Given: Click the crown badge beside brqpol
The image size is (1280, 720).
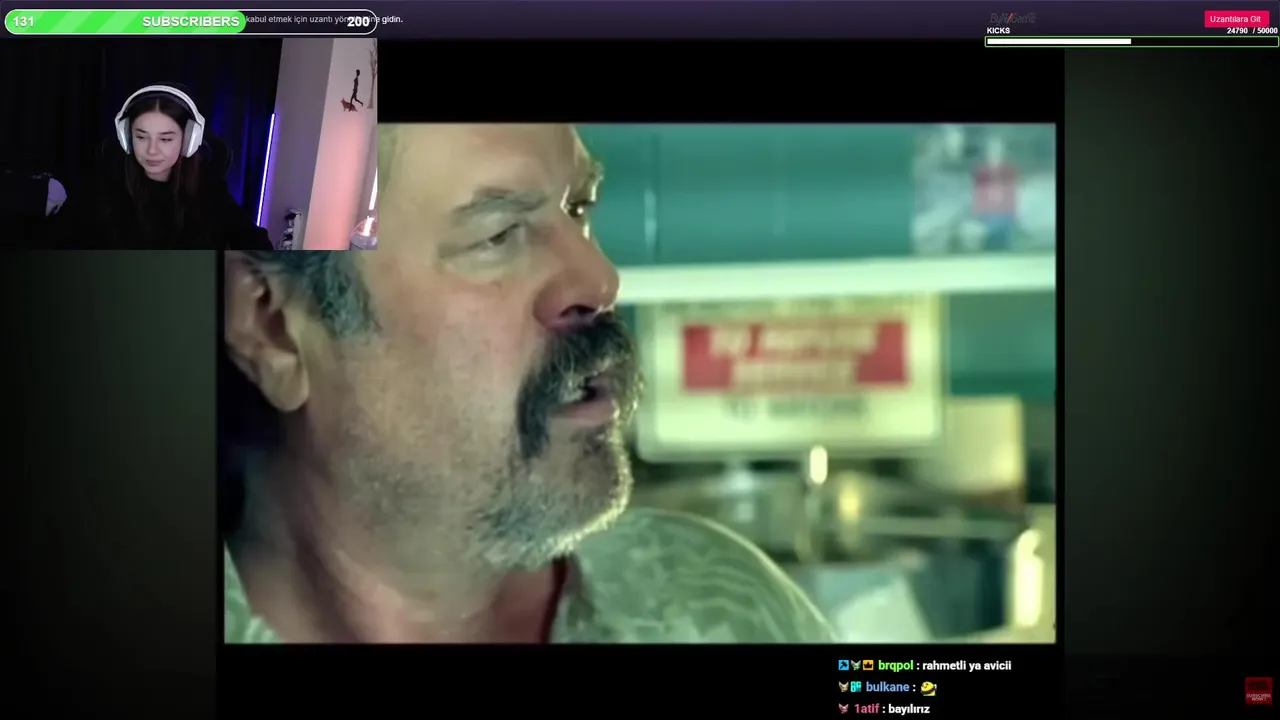Looking at the screenshot, I should (x=868, y=665).
